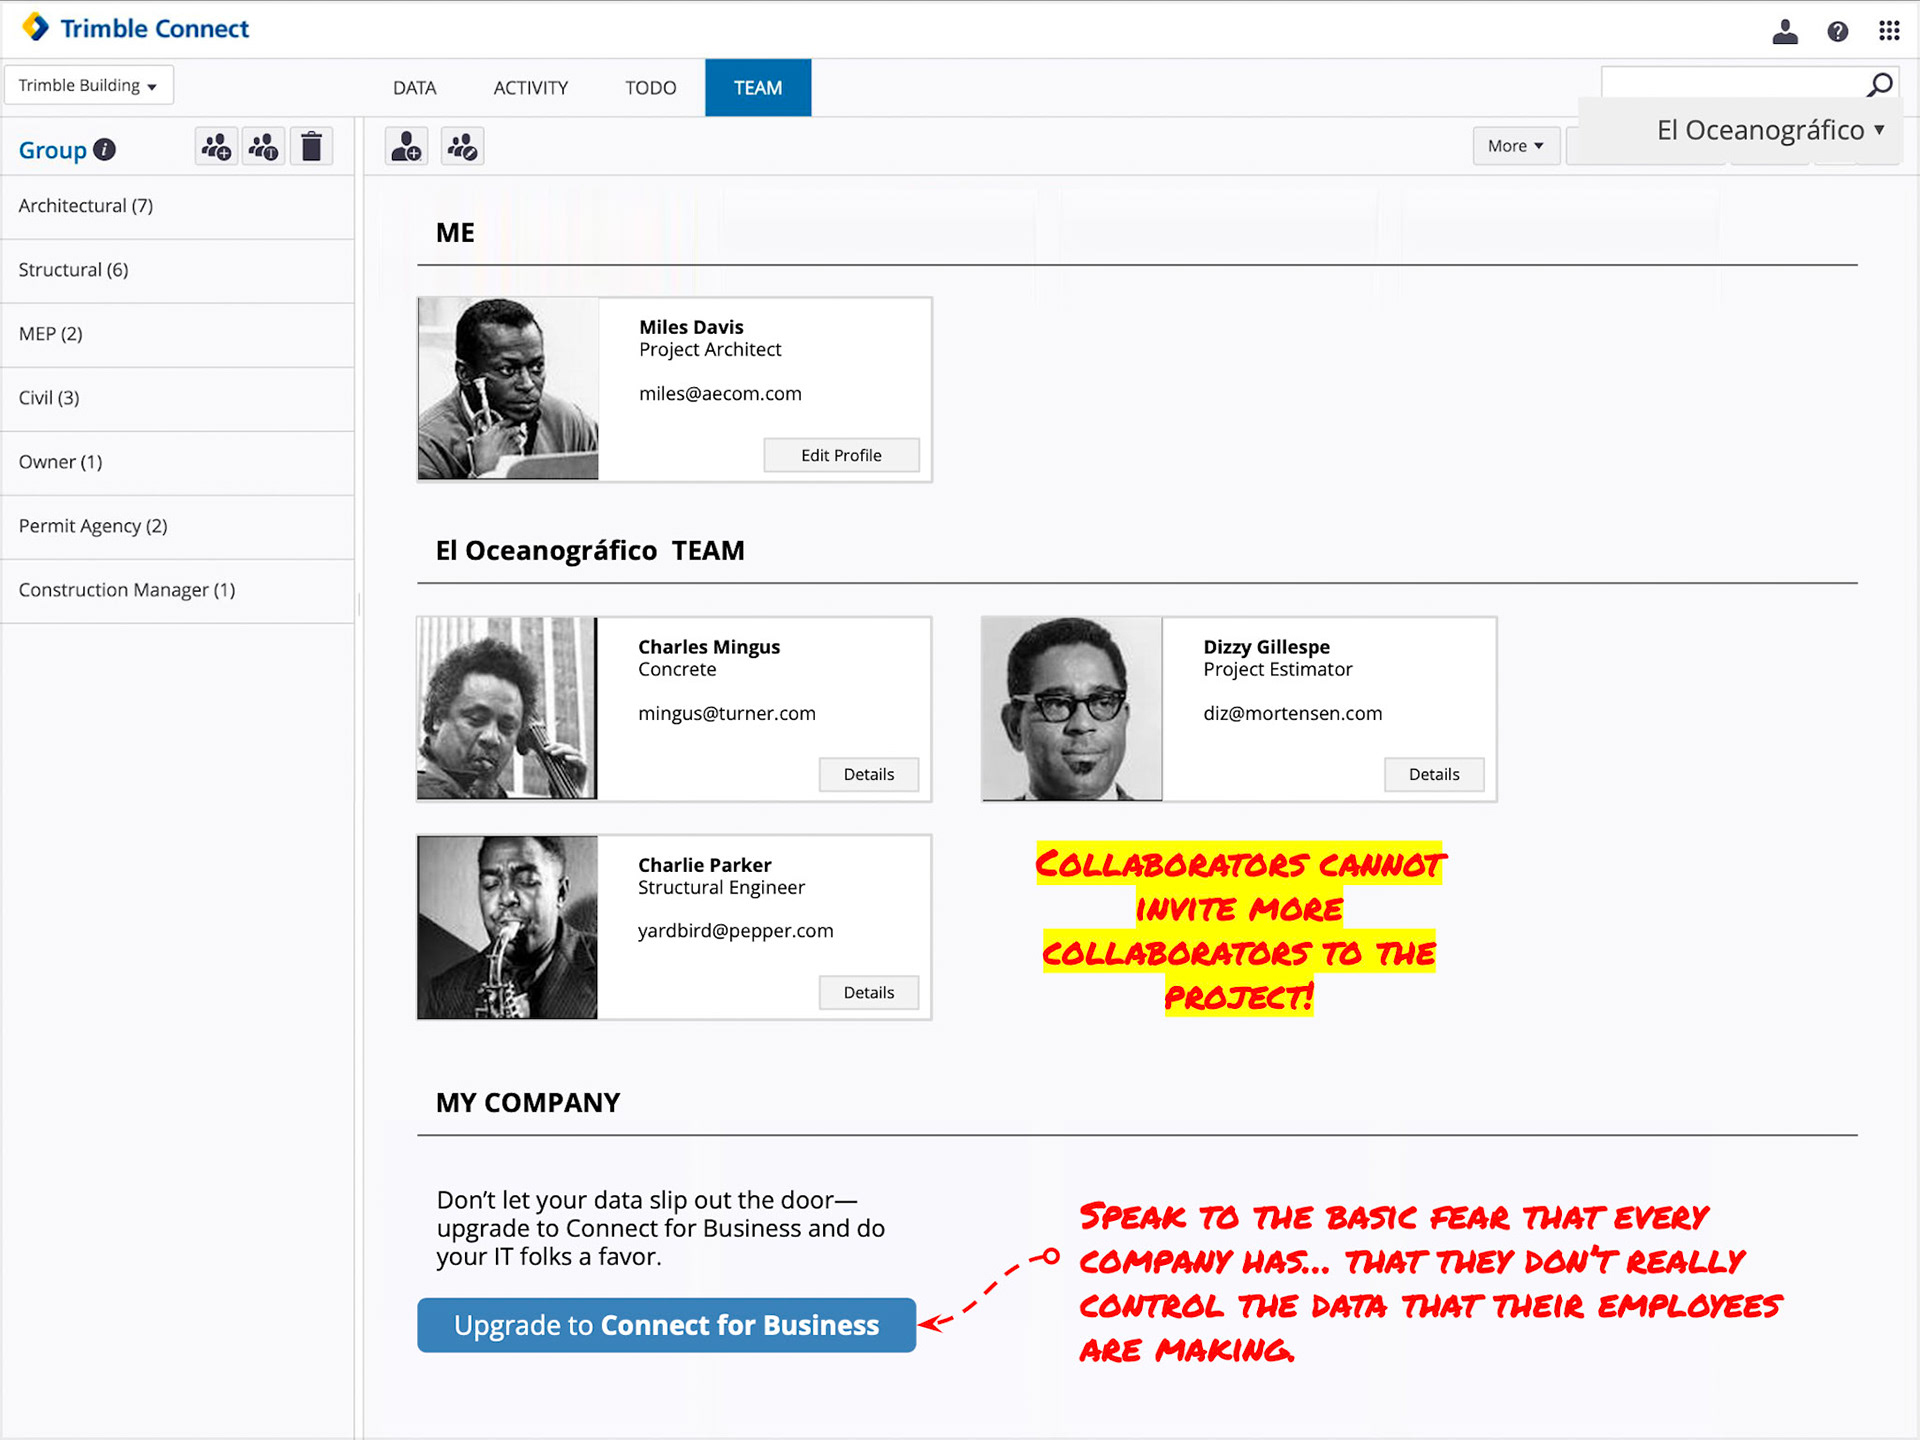1920x1440 pixels.
Task: Expand the El Oceanográfico project dropdown
Action: 1770,130
